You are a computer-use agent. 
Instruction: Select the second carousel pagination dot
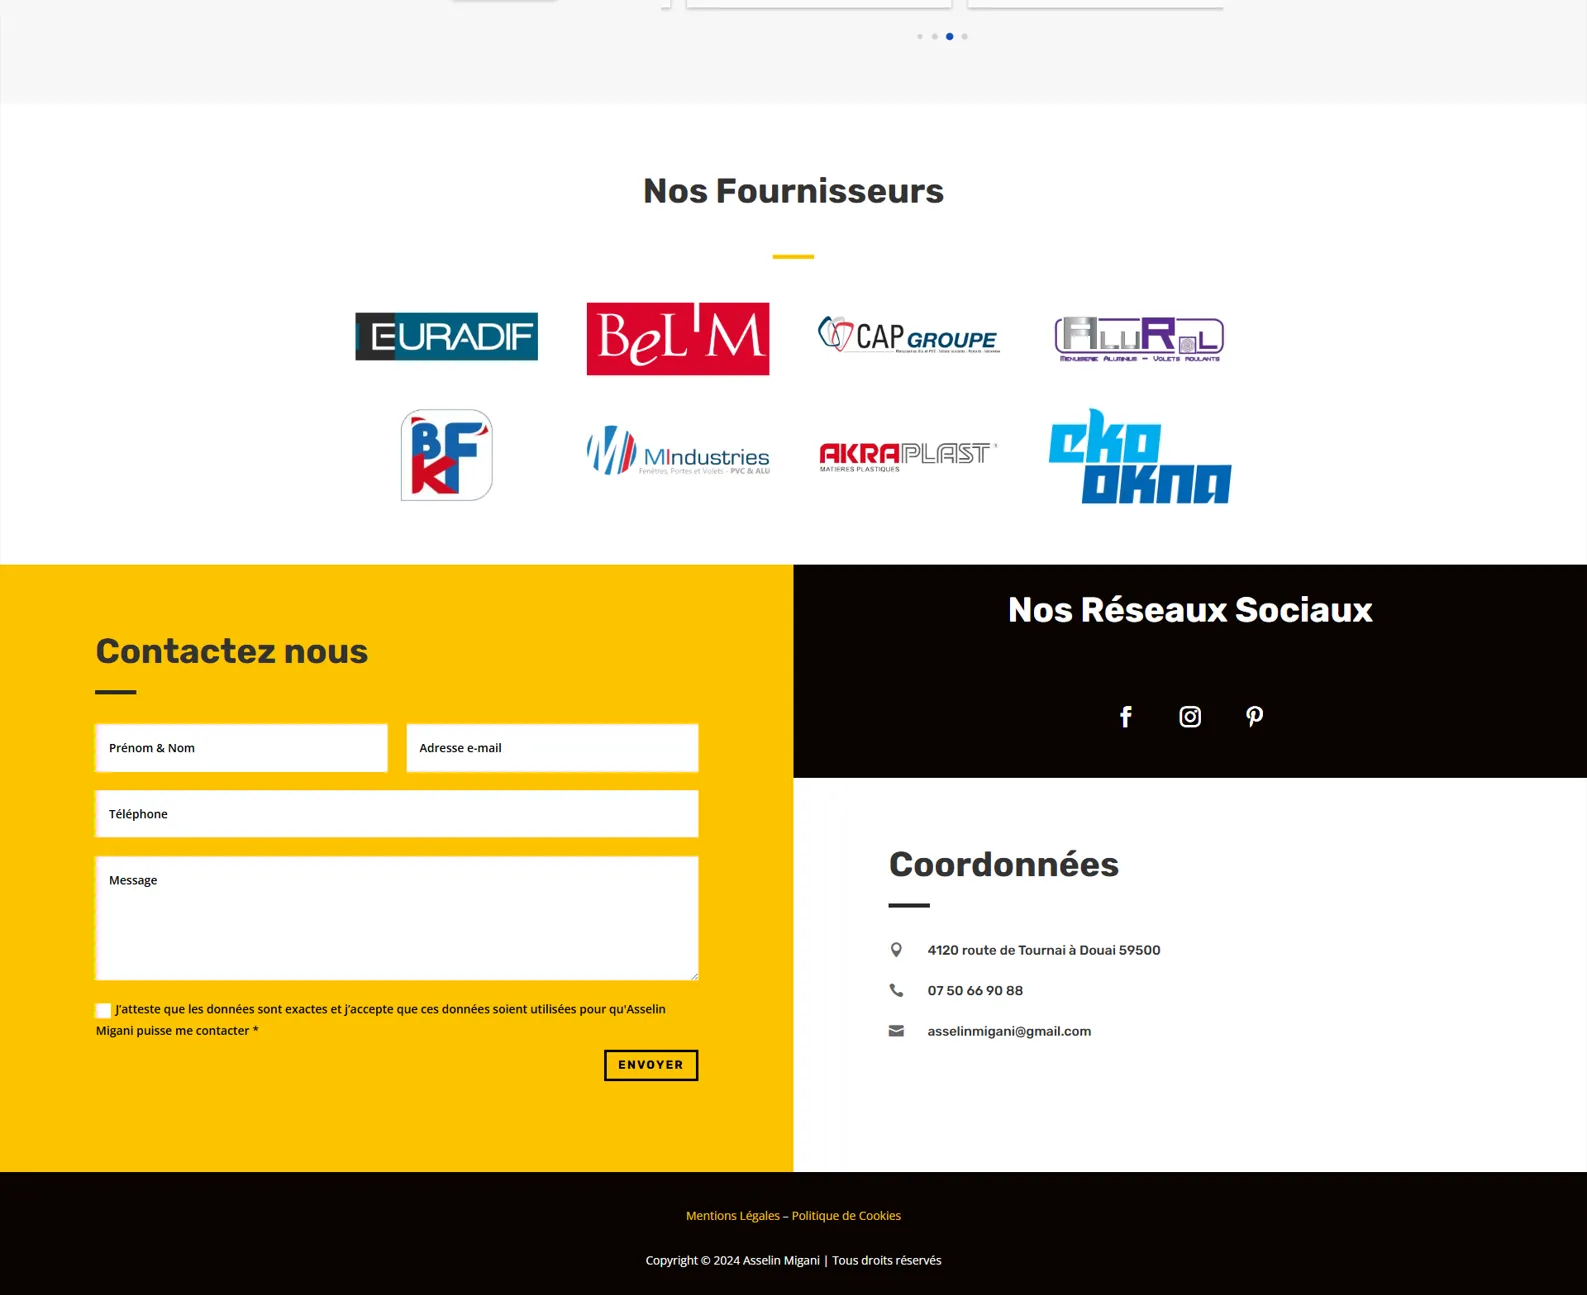[x=935, y=37]
